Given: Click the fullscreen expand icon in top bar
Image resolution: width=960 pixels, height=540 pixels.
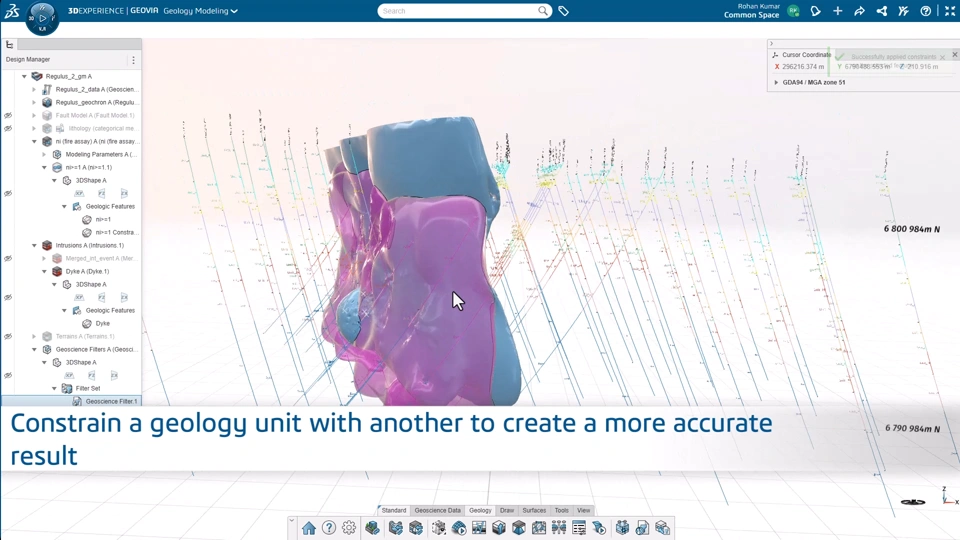Looking at the screenshot, I should pos(950,11).
